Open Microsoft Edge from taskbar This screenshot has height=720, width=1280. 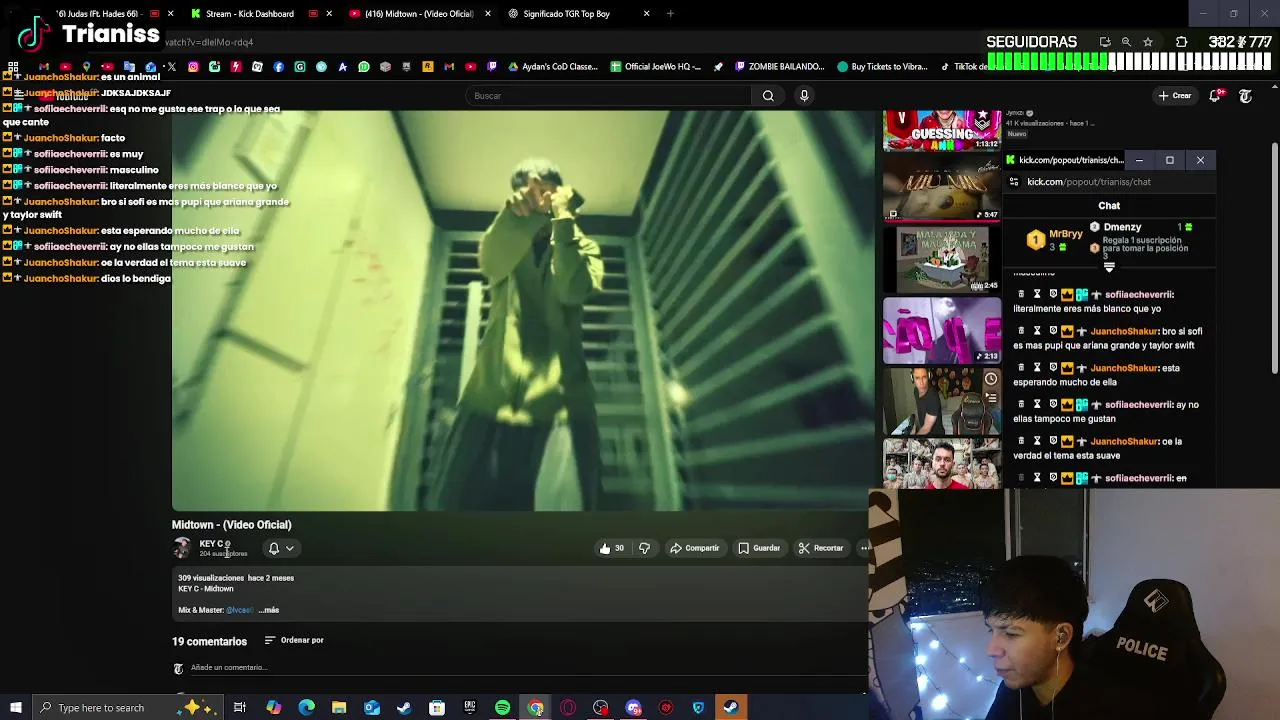[x=306, y=708]
